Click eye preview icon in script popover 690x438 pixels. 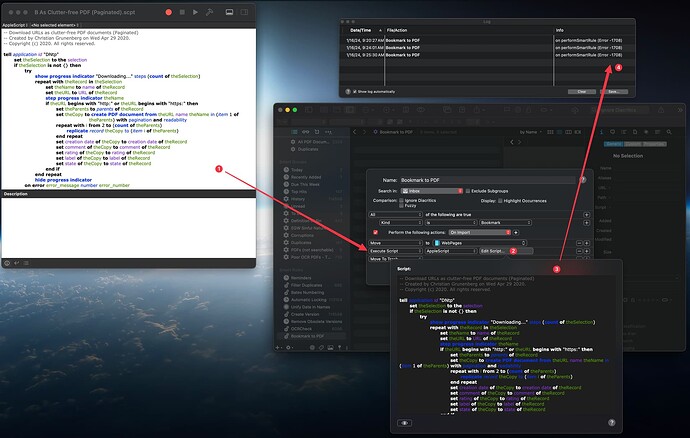[404, 423]
